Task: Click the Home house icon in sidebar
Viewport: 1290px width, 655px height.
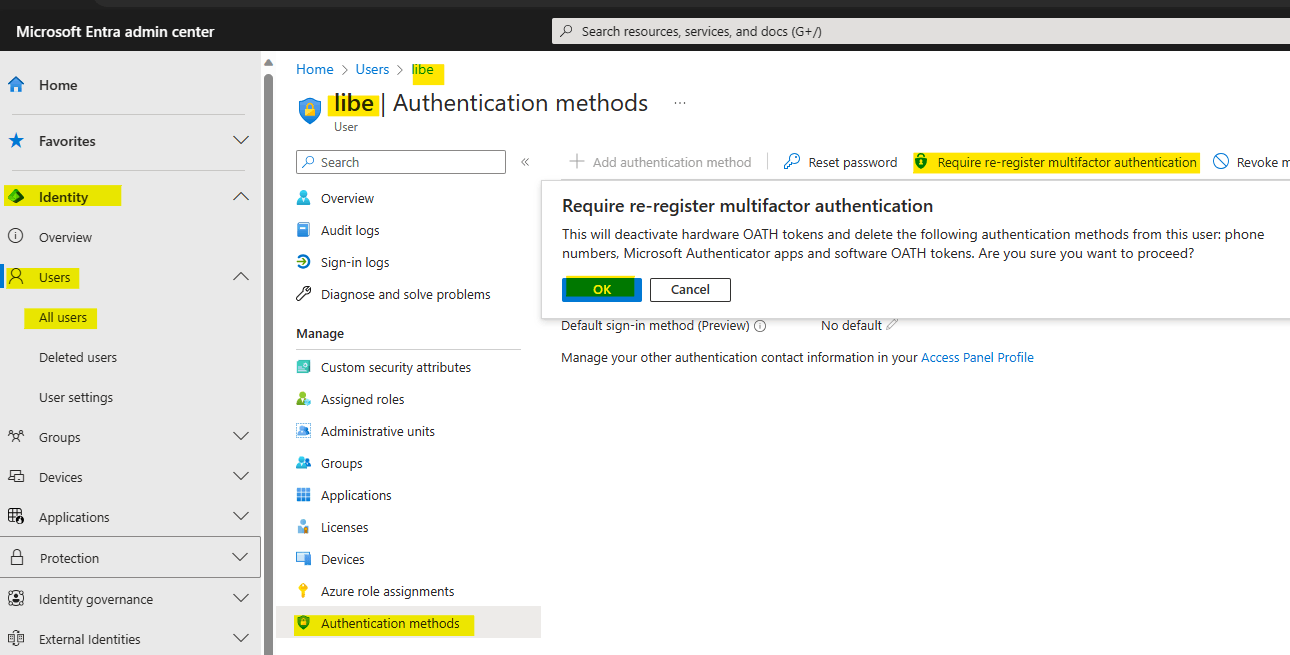Action: tap(16, 85)
